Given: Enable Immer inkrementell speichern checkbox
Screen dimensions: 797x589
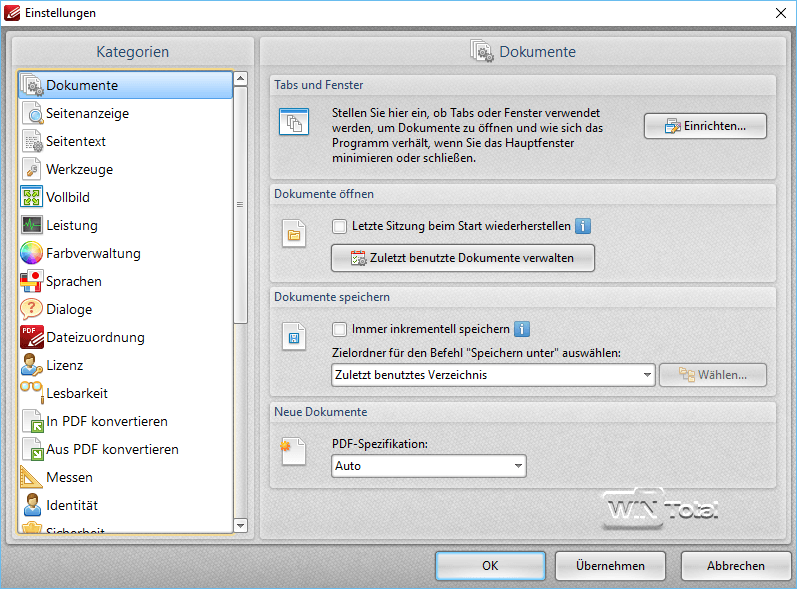Looking at the screenshot, I should tap(339, 329).
